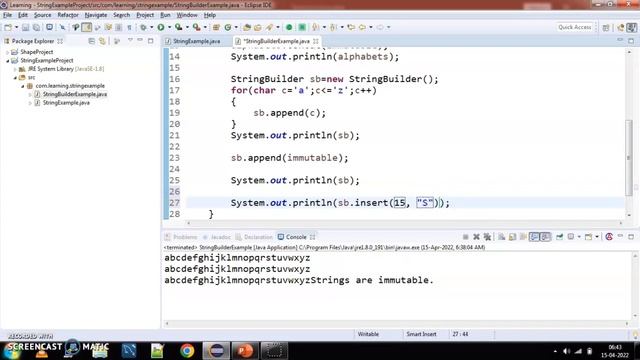Screen dimensions: 640x360
Task: Click the Search flashlight toolbar icon
Action: point(269,27)
